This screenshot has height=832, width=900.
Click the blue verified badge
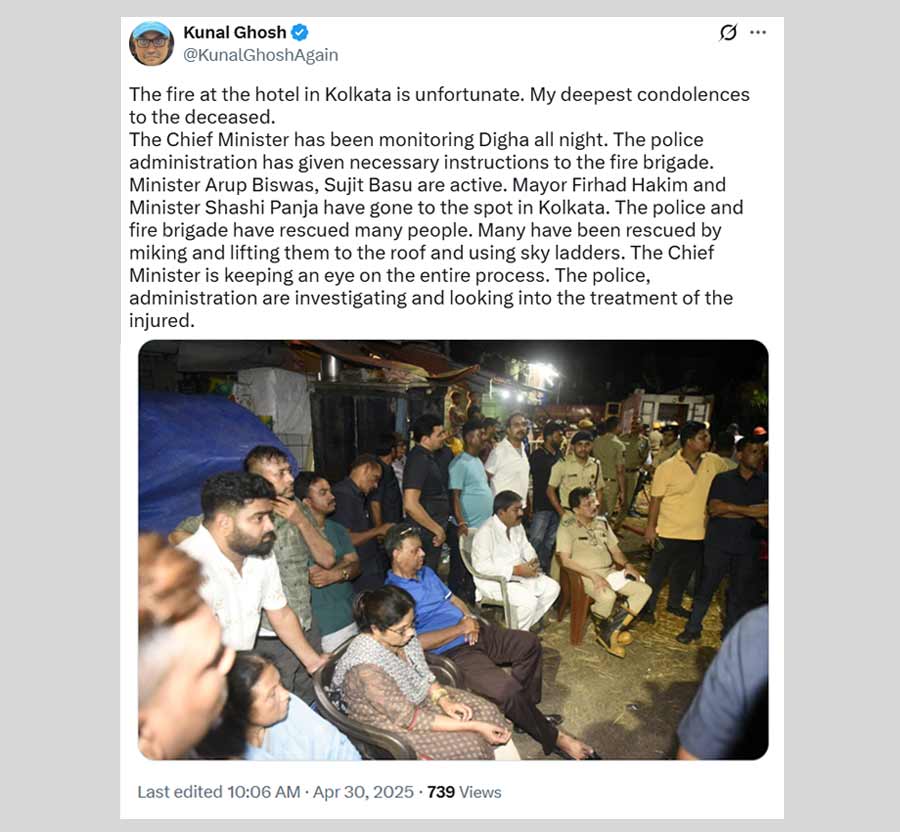(x=300, y=33)
